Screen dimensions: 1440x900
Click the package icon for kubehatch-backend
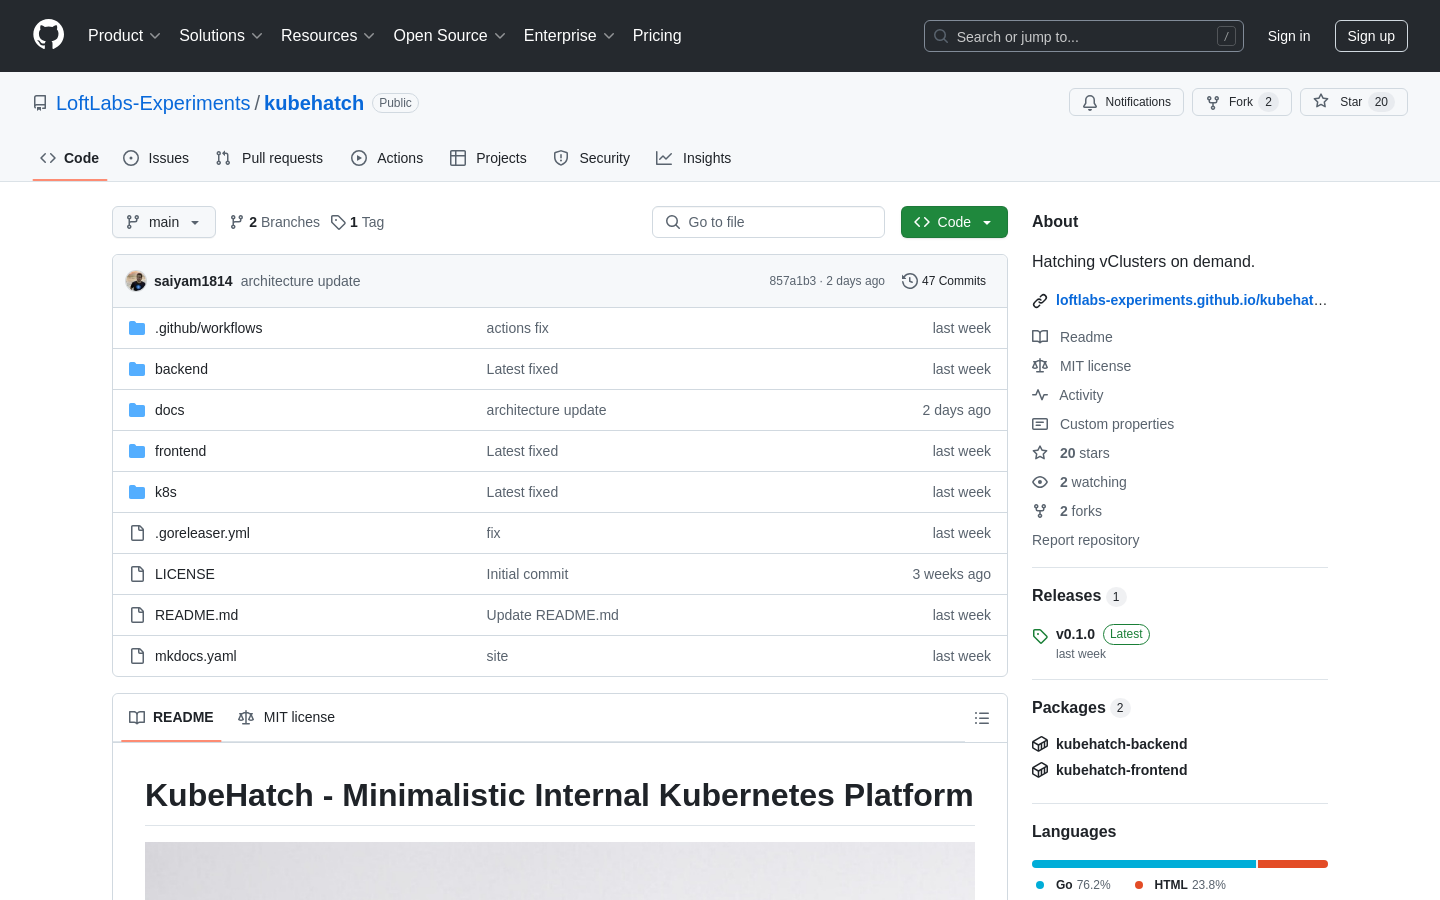(1040, 744)
